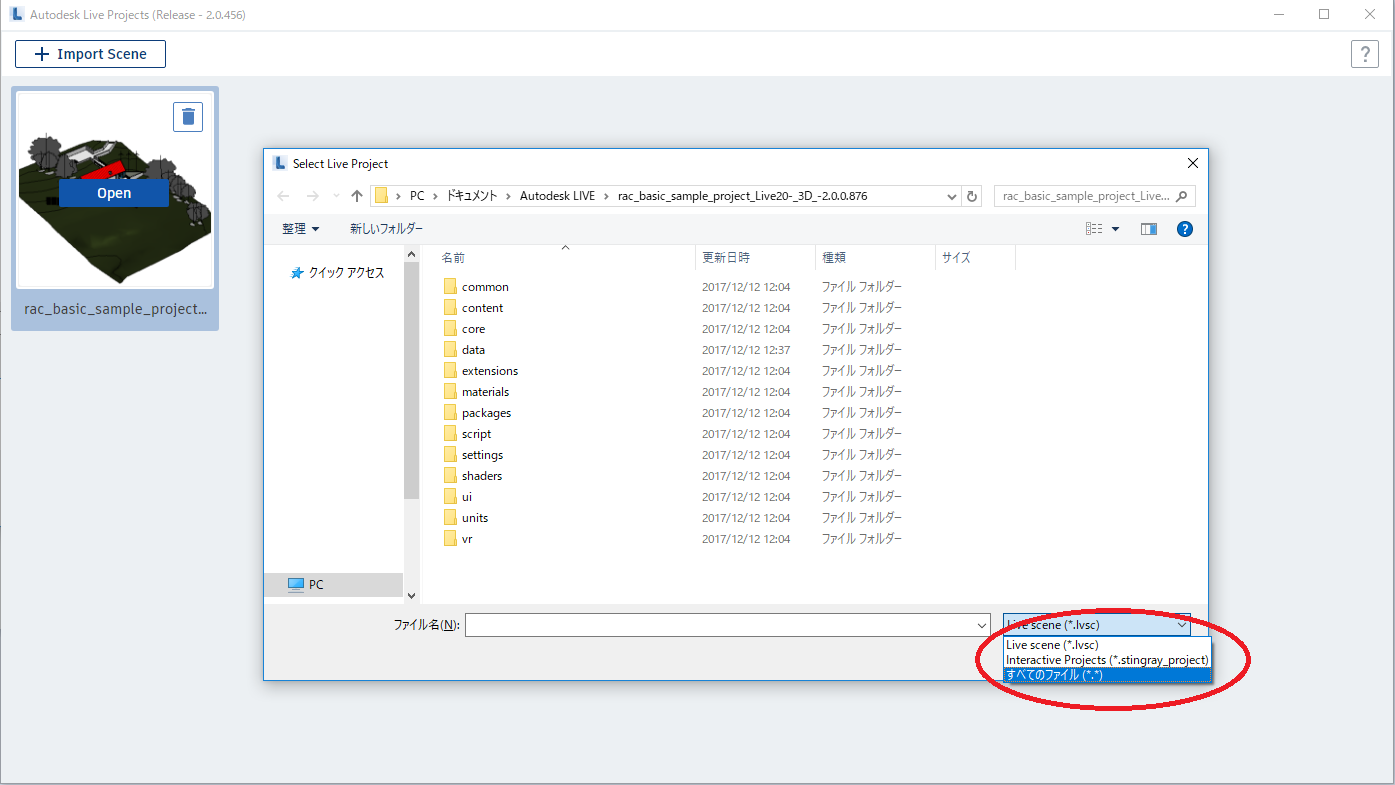Choose すべてのファイル (*.*) filter option
1395x785 pixels.
click(1107, 675)
